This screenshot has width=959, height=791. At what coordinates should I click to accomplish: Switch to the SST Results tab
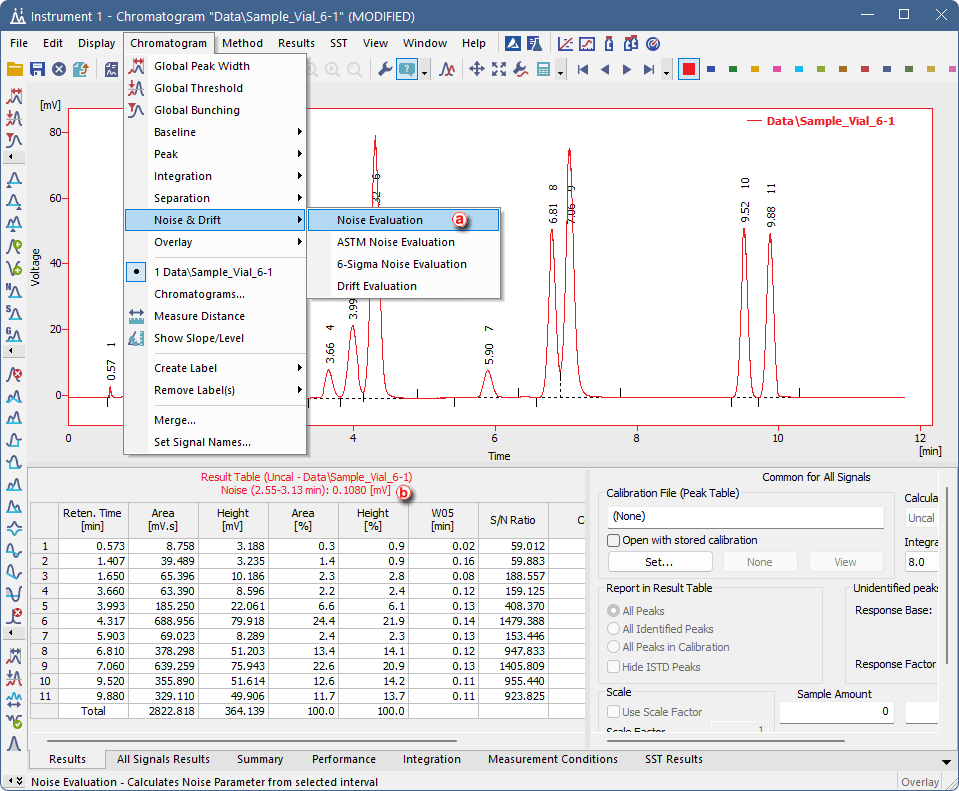pyautogui.click(x=673, y=759)
